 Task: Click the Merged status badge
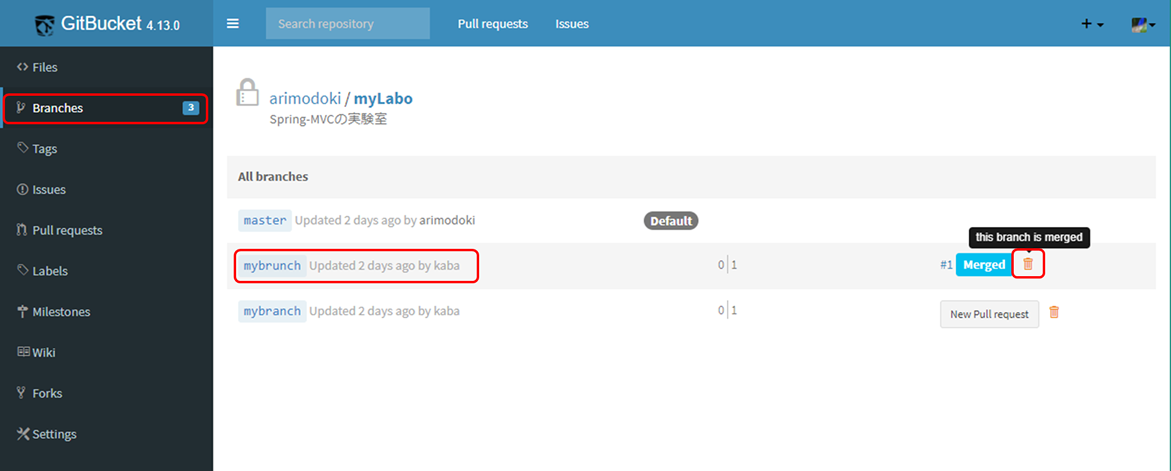coord(984,265)
